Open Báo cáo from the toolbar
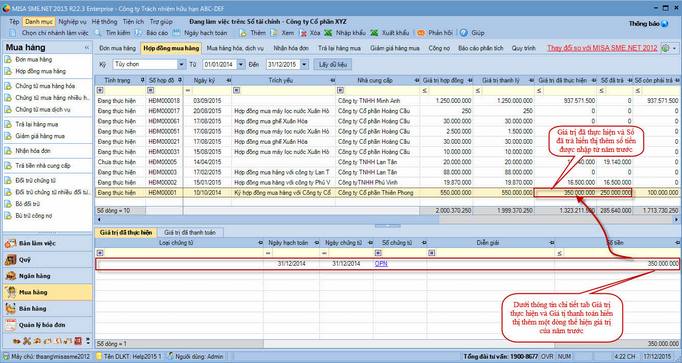 (151, 33)
